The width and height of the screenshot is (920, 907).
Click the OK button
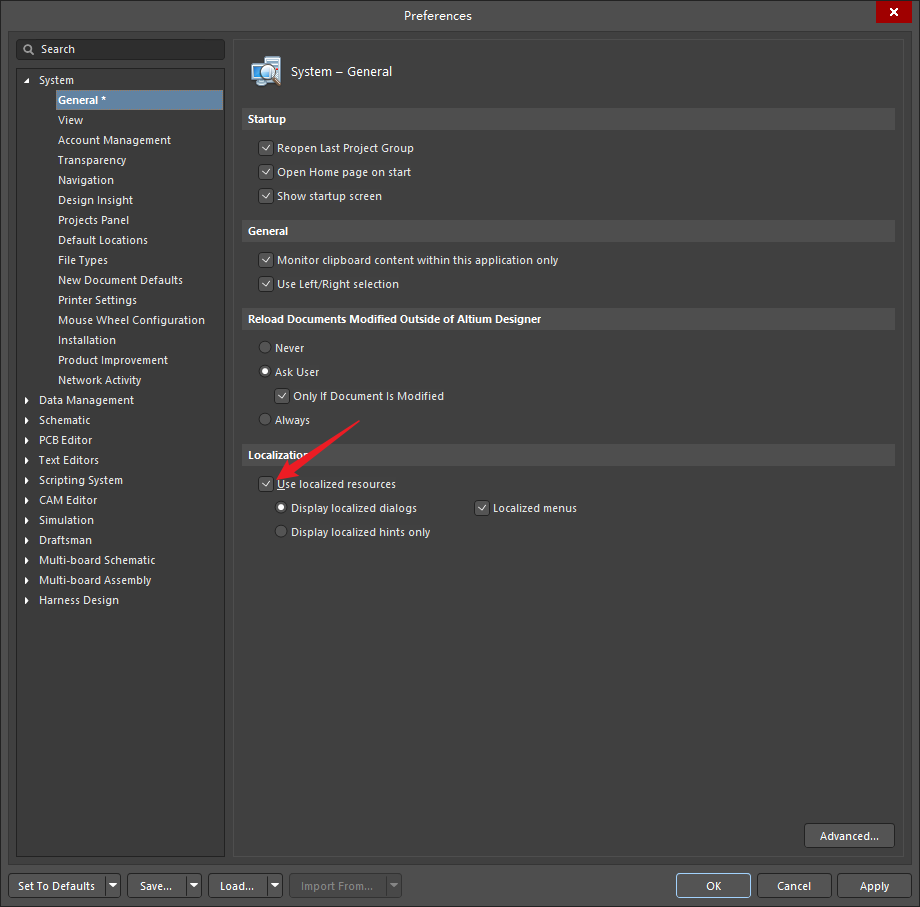tap(713, 886)
